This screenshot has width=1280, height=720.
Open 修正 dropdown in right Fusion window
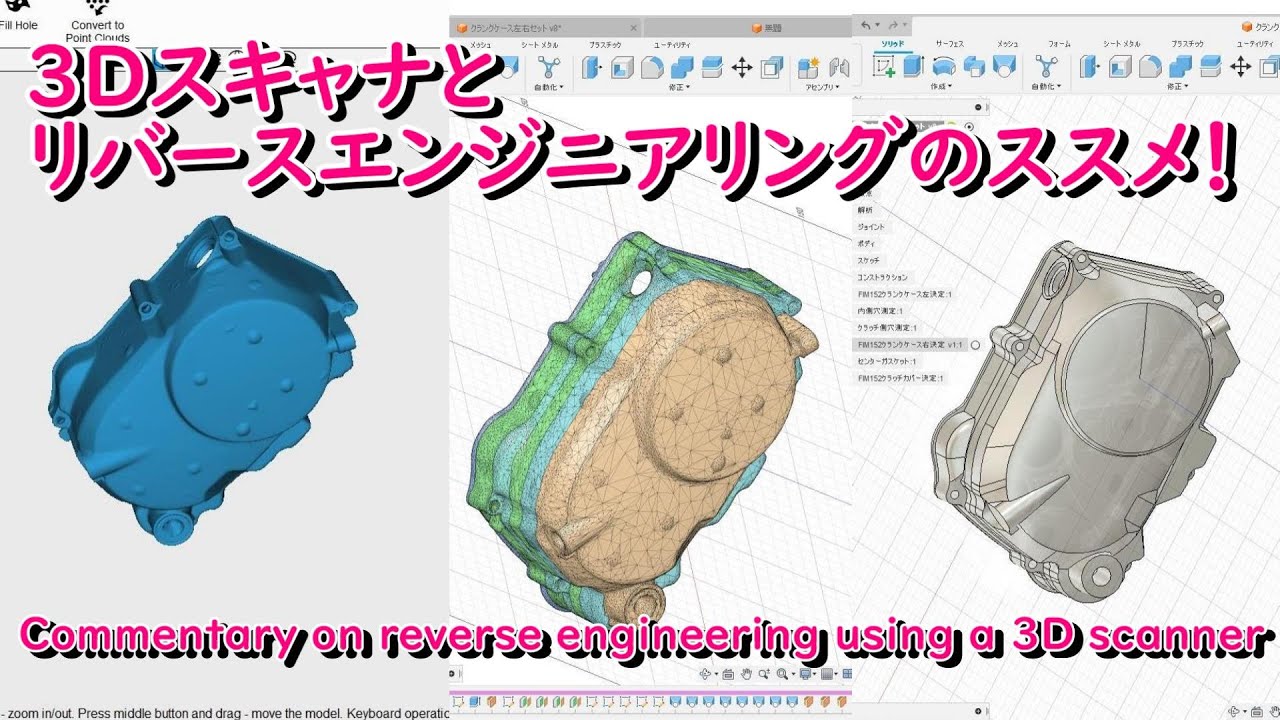[1176, 87]
